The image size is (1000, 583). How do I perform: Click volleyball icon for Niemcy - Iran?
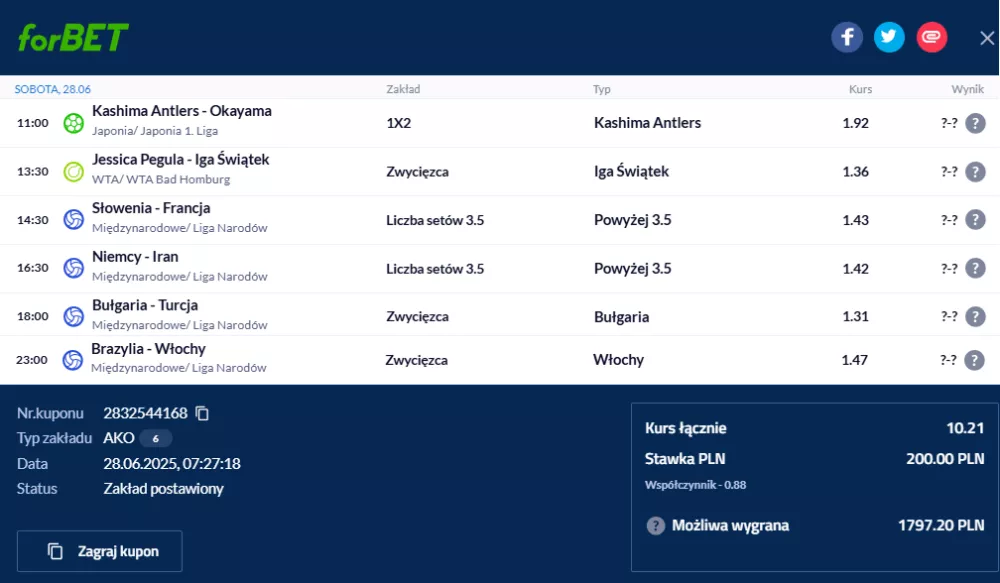(x=73, y=268)
